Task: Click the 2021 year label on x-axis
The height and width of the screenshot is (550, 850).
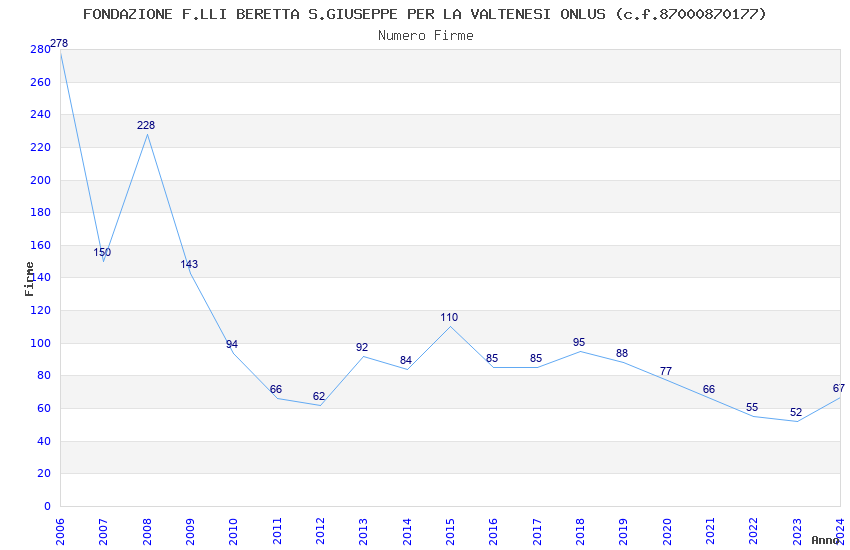Action: pos(710,531)
